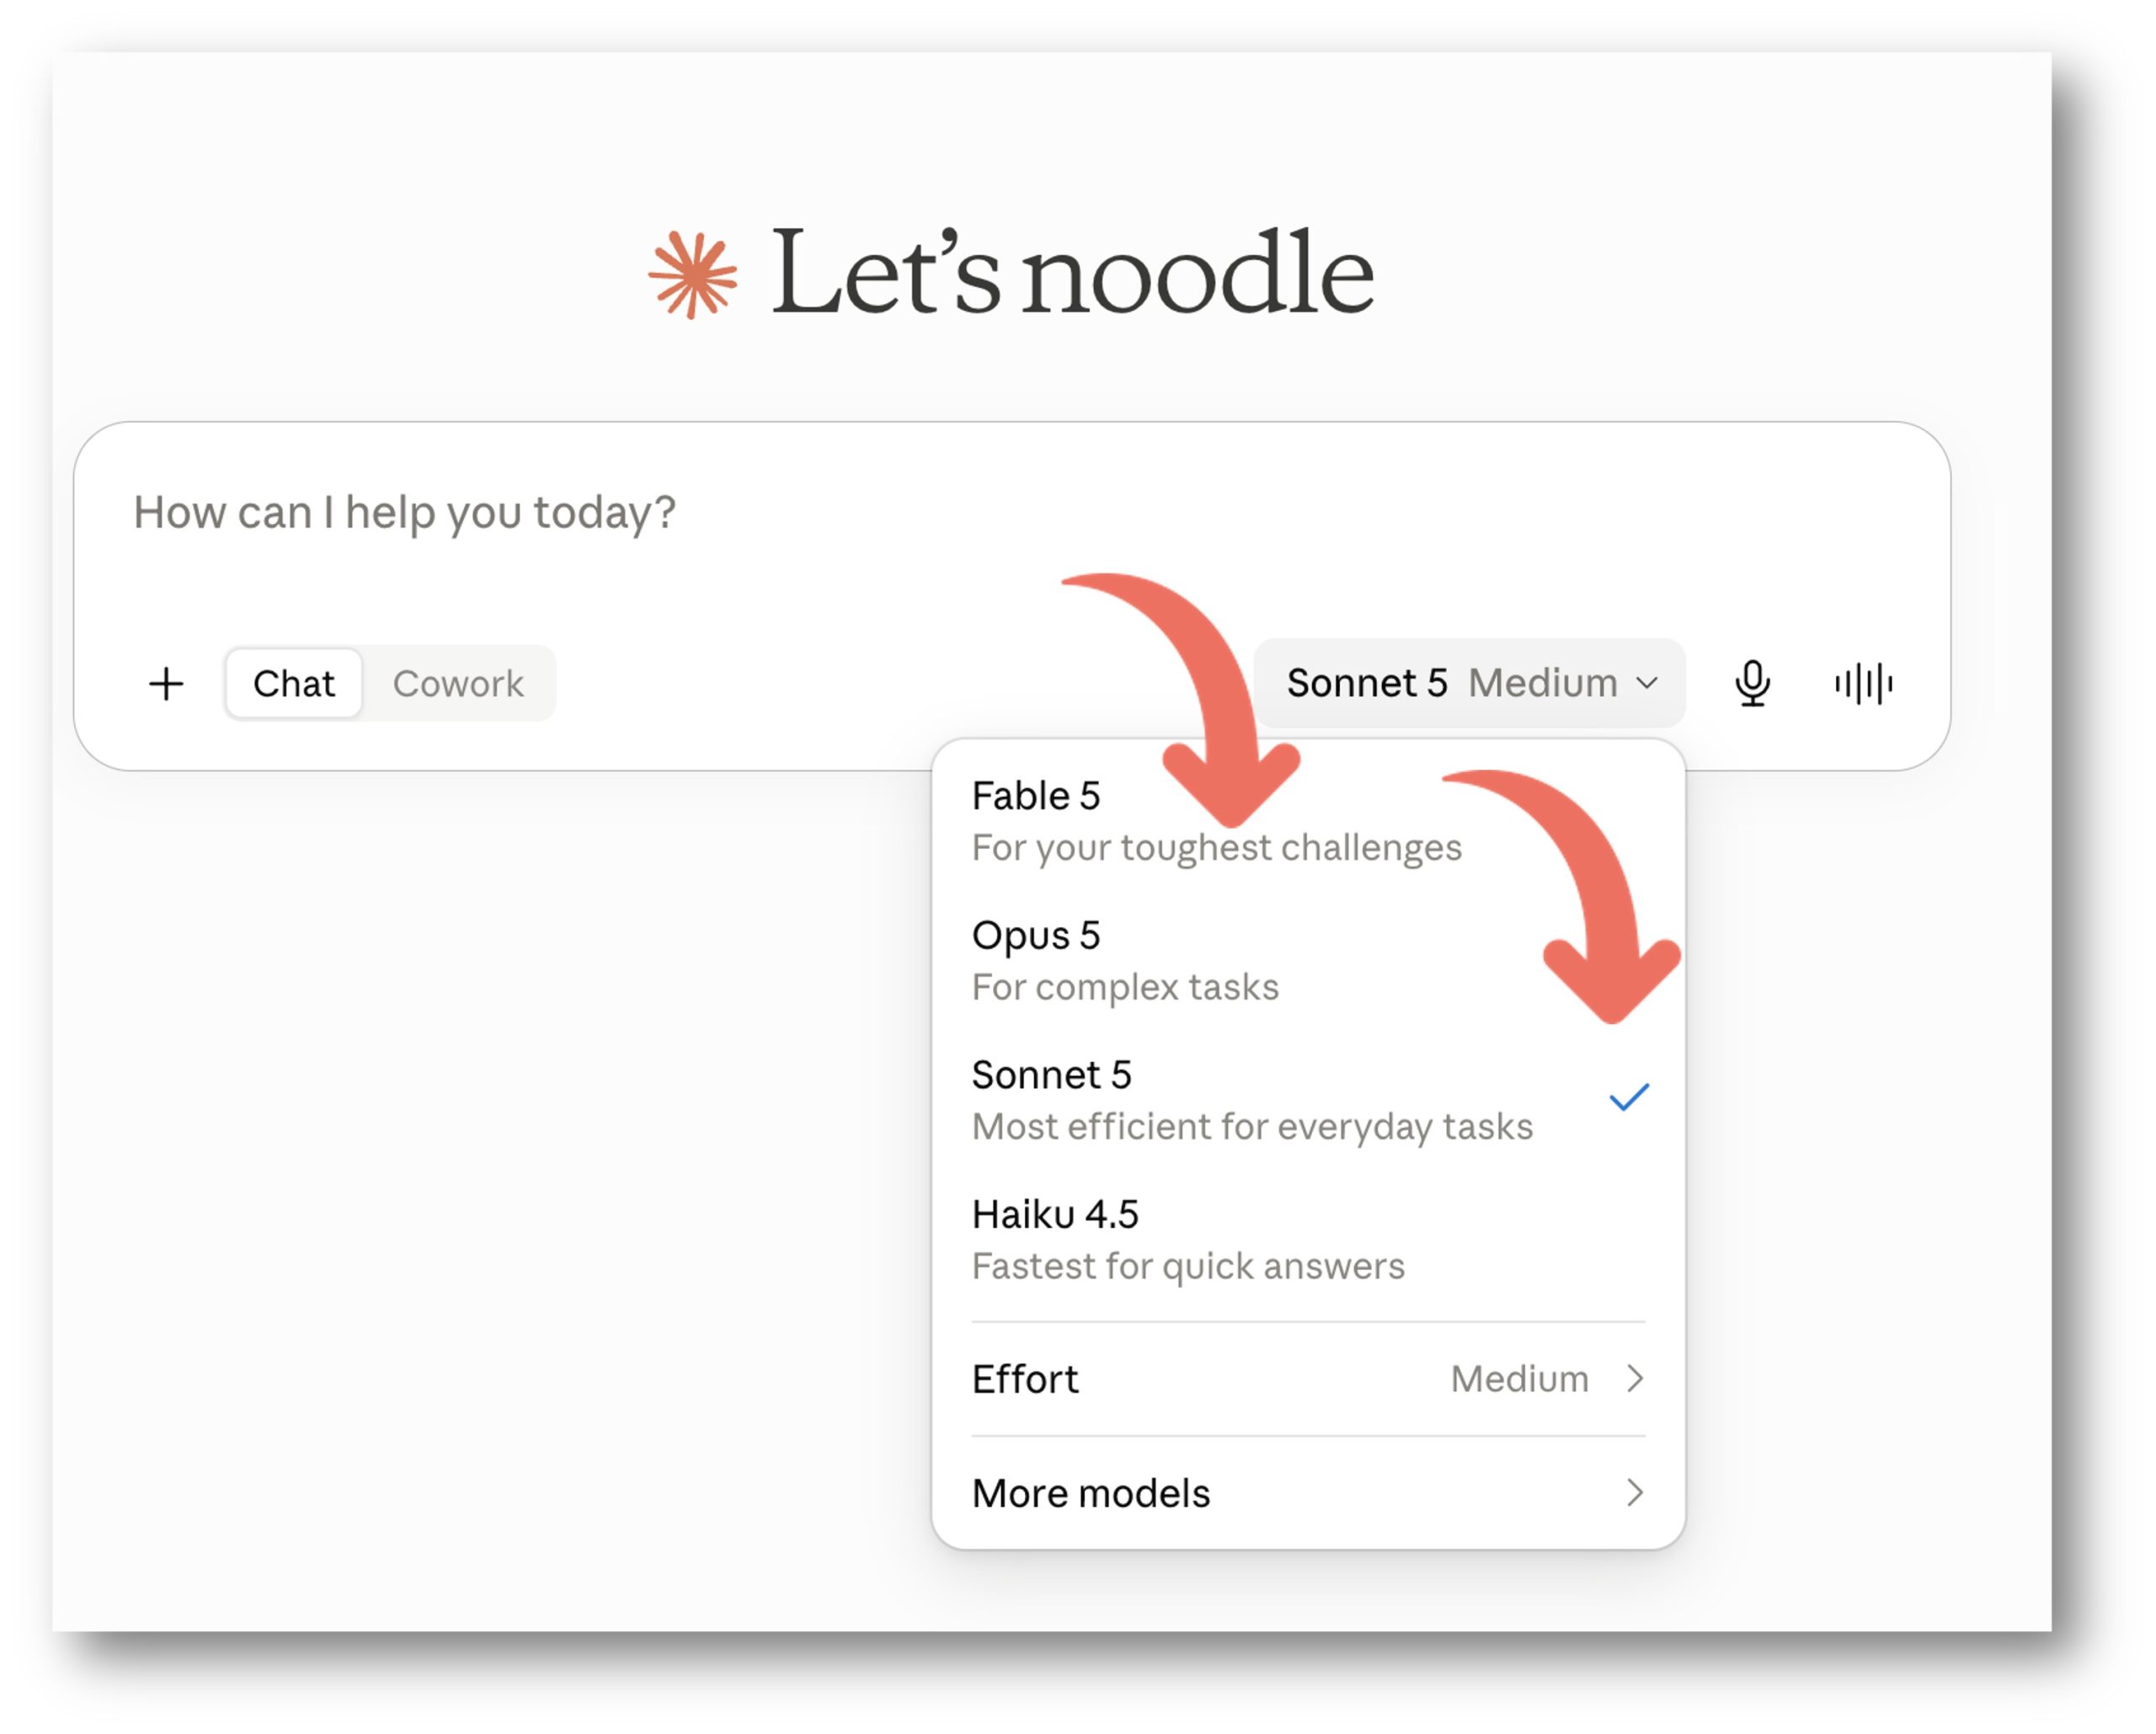Click the down caret in model selector

point(1647,684)
